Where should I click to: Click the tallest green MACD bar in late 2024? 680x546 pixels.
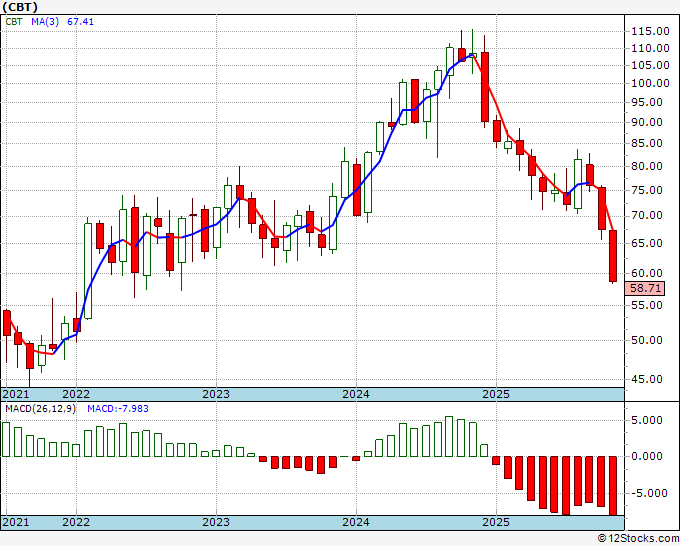(x=449, y=437)
